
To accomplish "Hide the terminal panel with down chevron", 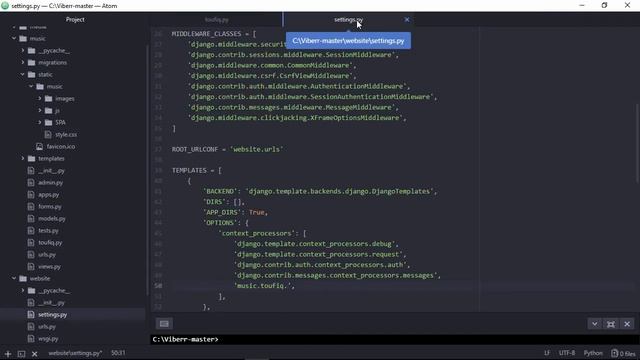I will [x=594, y=324].
